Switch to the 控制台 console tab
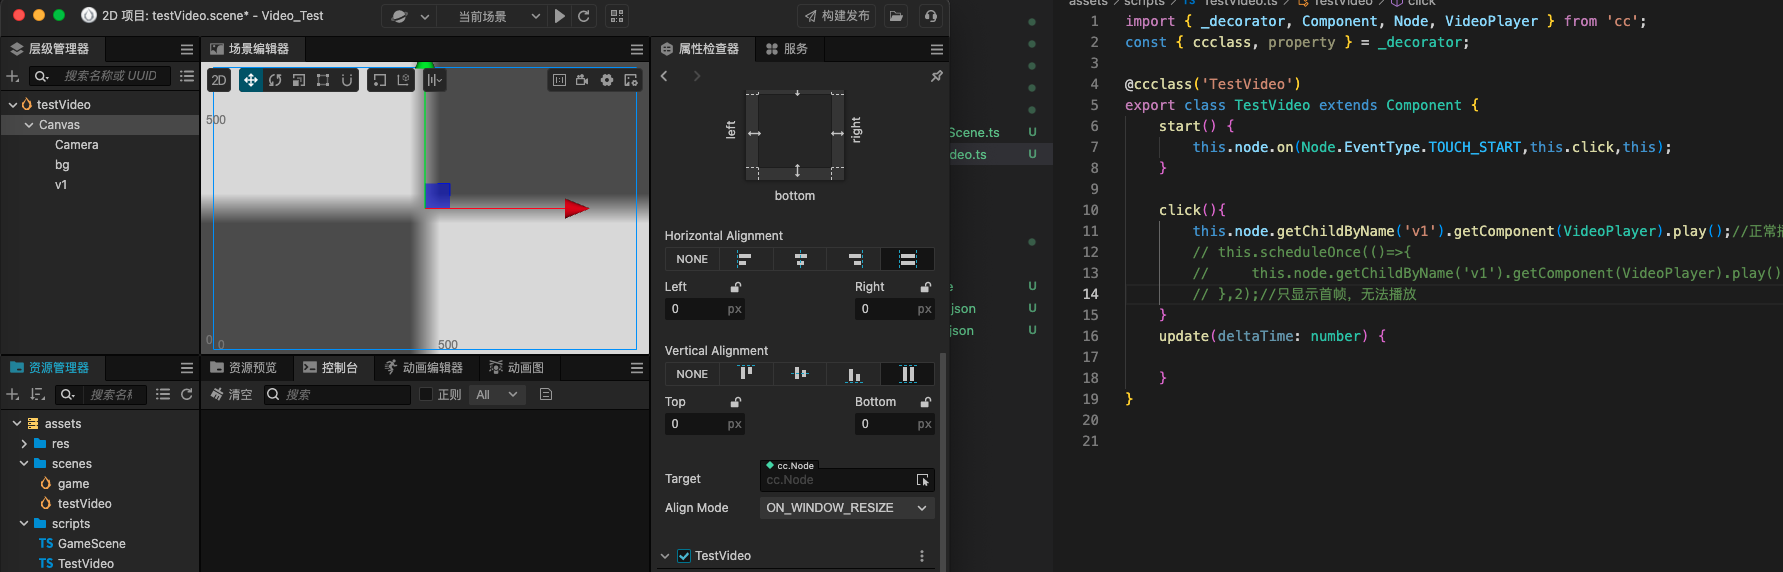The image size is (1783, 572). point(331,368)
